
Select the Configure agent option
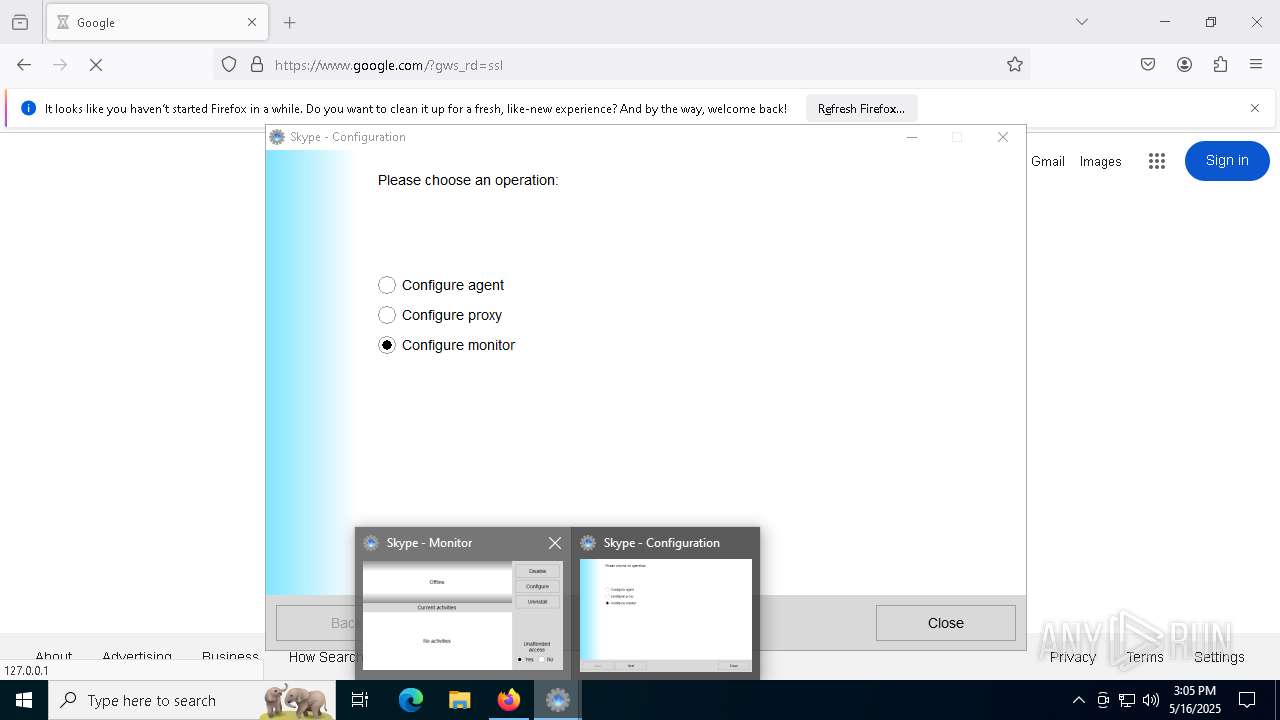(x=441, y=285)
